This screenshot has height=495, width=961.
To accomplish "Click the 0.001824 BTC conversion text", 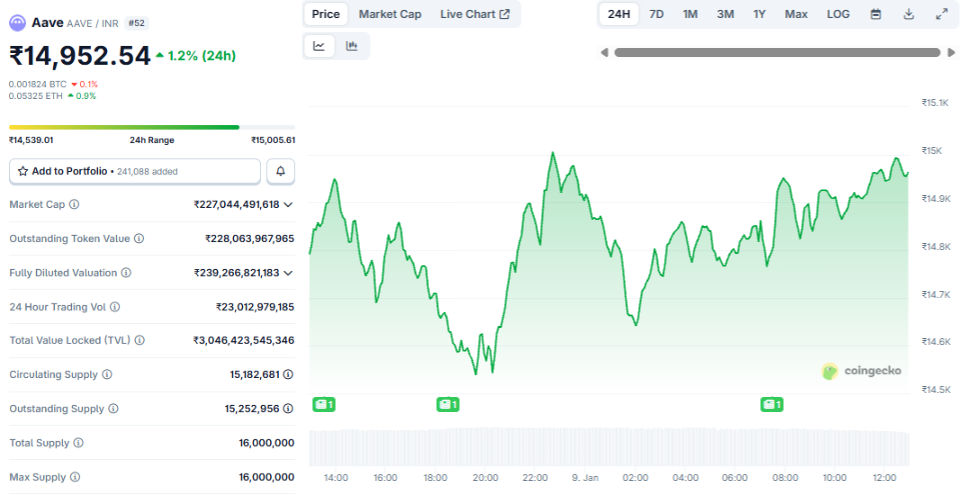I will tap(37, 84).
